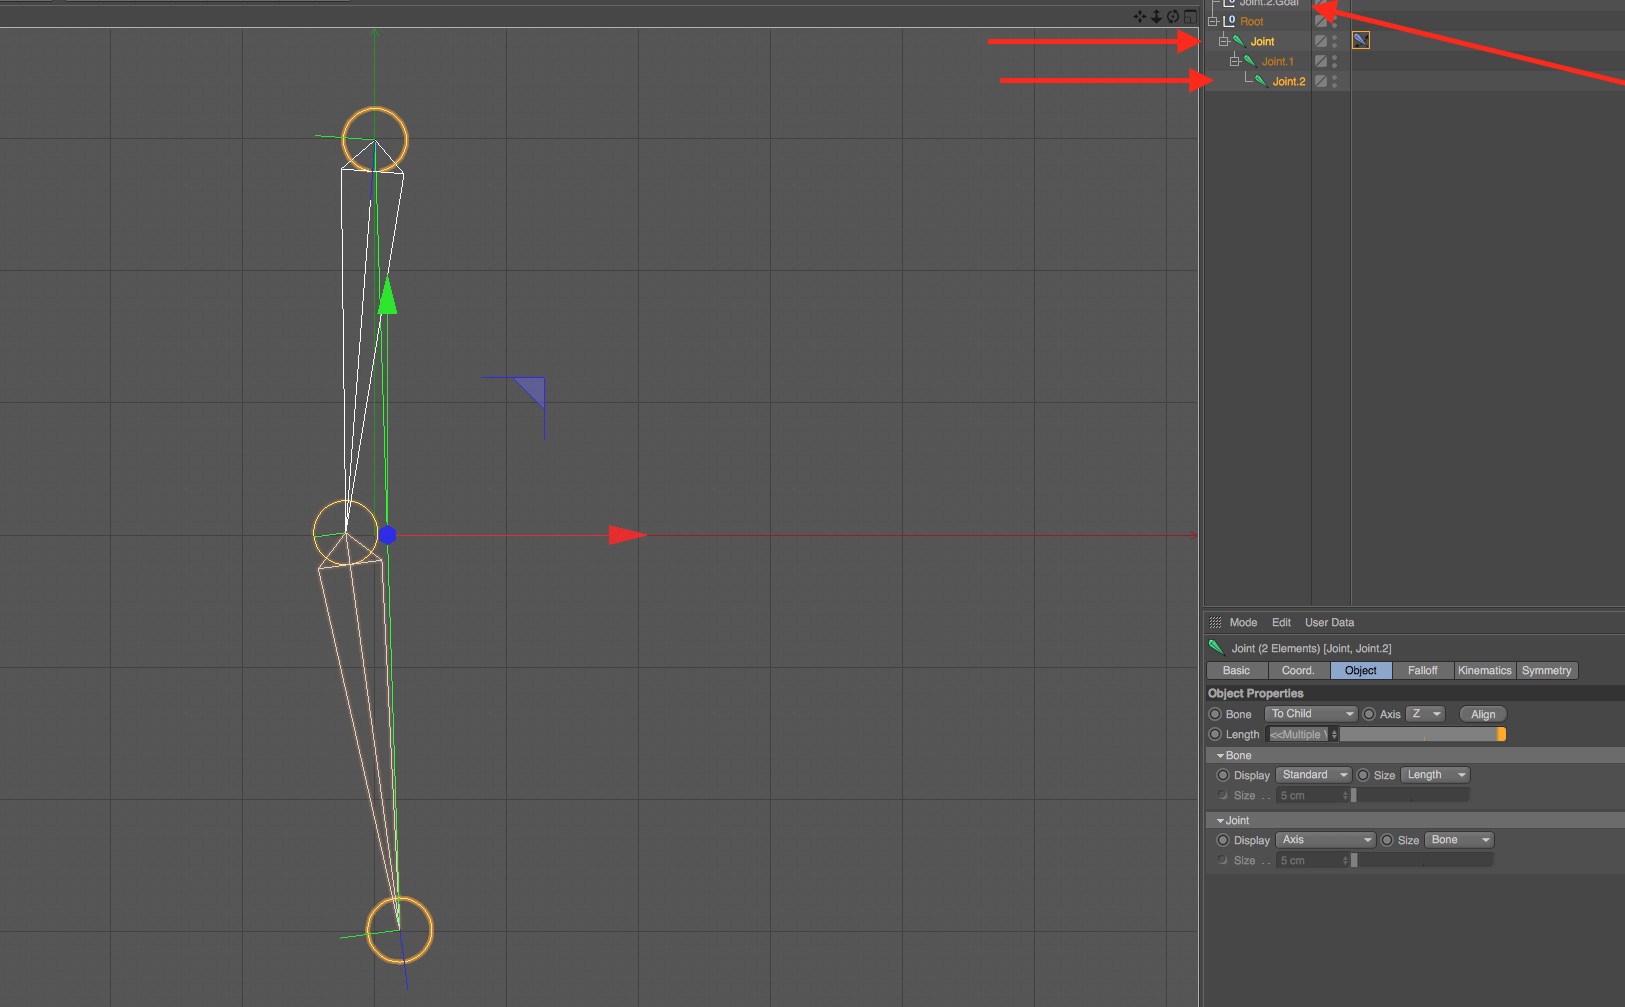Viewport: 1625px width, 1007px height.
Task: Collapse the Root hierarchy
Action: [1213, 21]
